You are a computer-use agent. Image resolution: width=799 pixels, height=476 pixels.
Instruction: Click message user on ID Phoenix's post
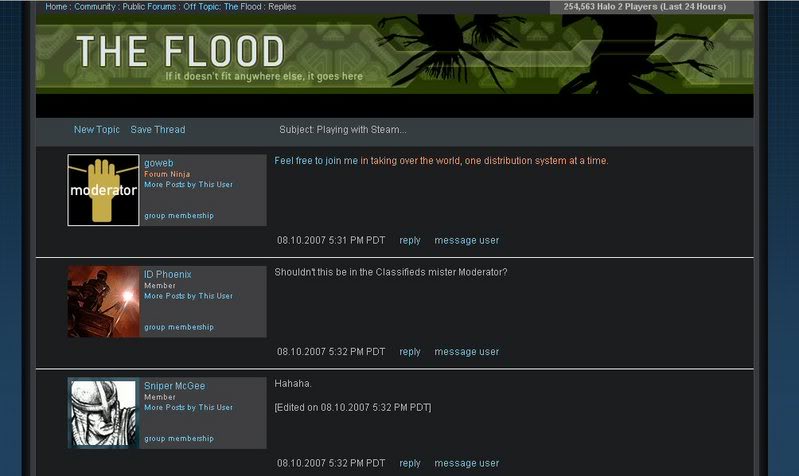click(467, 352)
